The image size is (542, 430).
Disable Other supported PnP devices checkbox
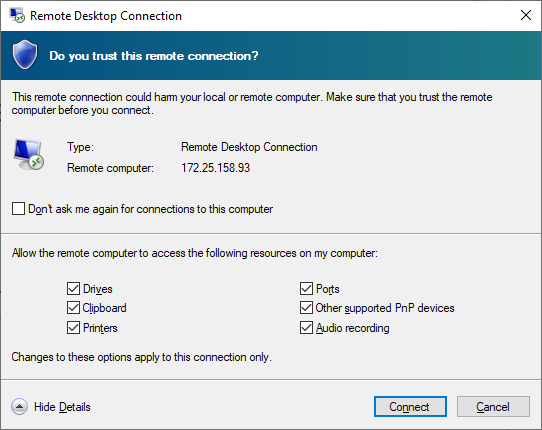click(306, 308)
